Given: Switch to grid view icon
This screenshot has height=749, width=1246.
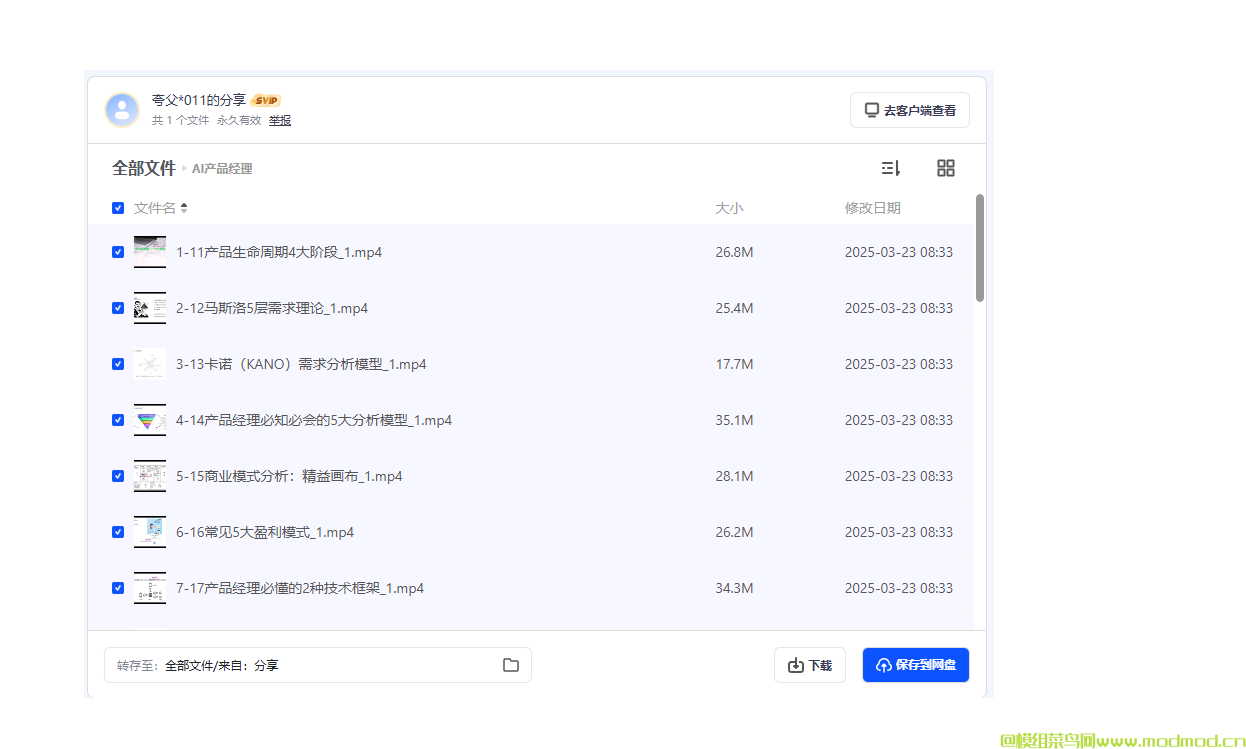Looking at the screenshot, I should coord(946,168).
